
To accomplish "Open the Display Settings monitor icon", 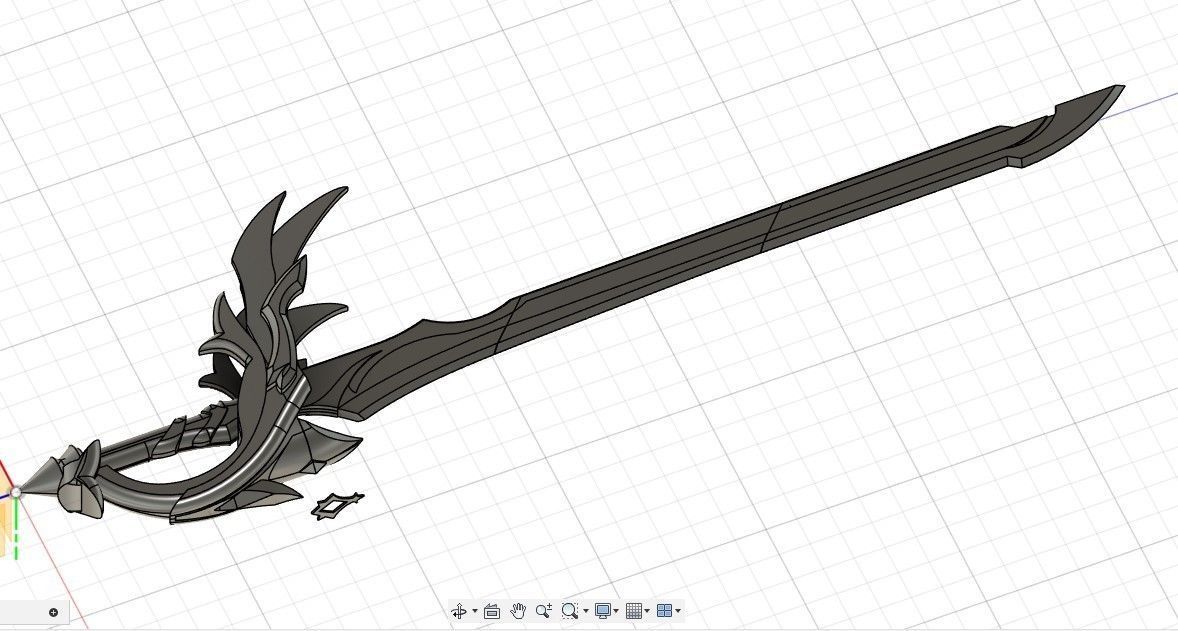I will [x=603, y=611].
